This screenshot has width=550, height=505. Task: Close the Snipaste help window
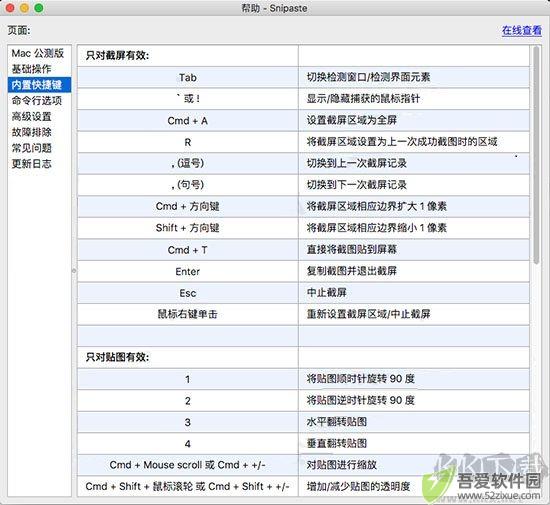10,8
